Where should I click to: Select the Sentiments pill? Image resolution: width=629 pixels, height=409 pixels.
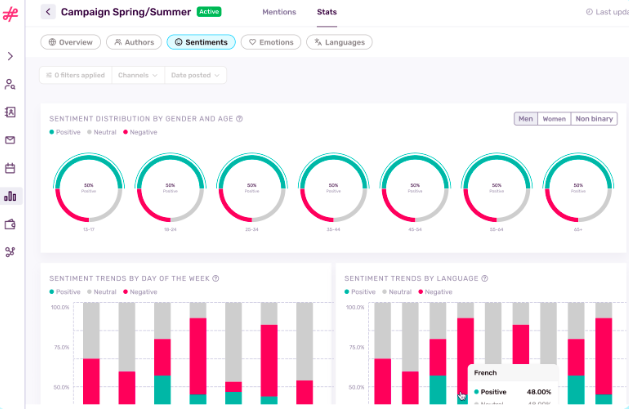point(201,42)
